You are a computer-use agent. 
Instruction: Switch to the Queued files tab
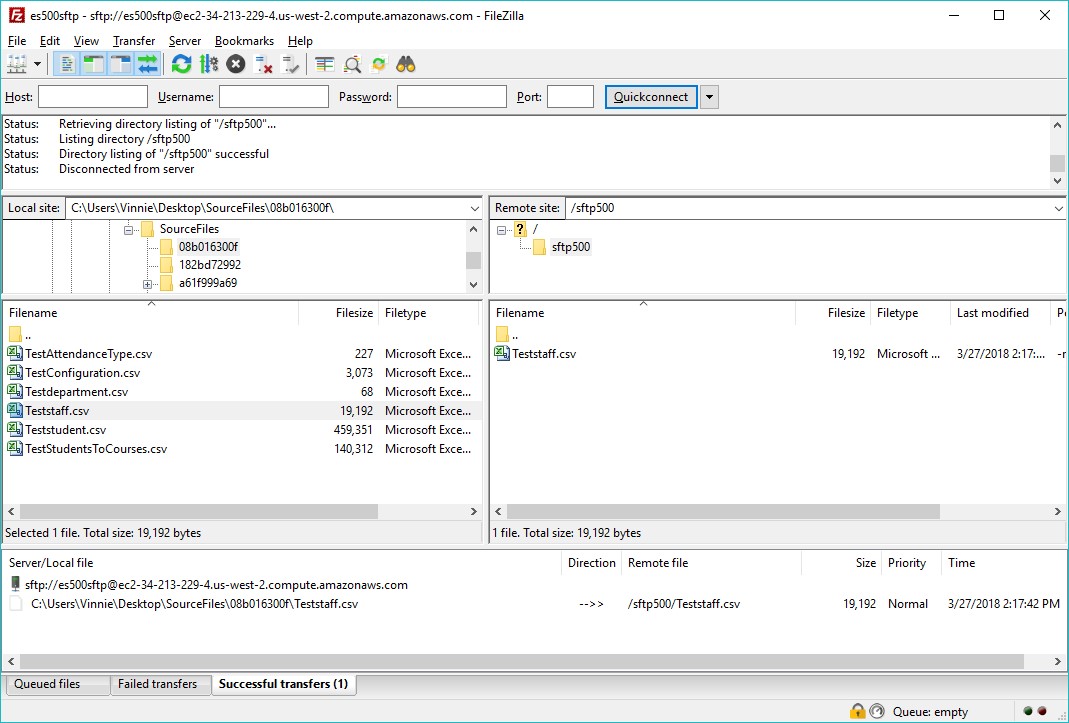point(57,684)
